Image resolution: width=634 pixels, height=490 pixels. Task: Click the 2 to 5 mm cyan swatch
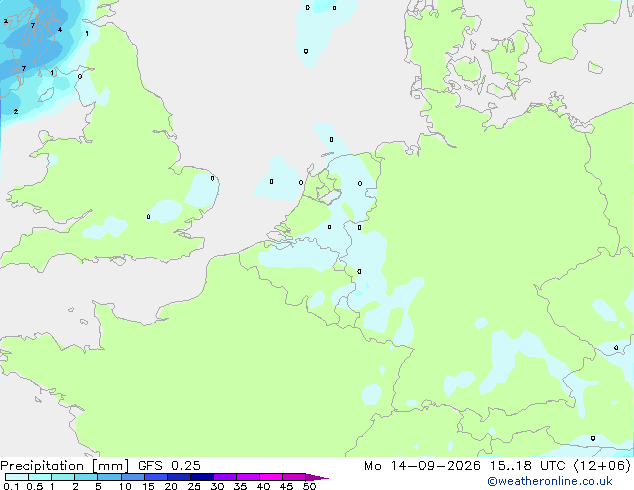[x=86, y=477]
